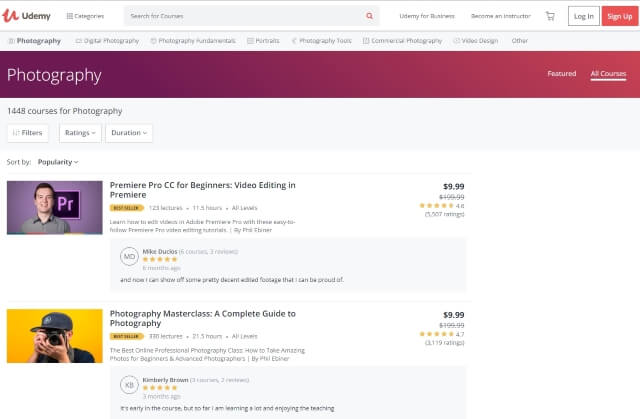Open Become an Instructor link
The width and height of the screenshot is (640, 419).
[501, 16]
